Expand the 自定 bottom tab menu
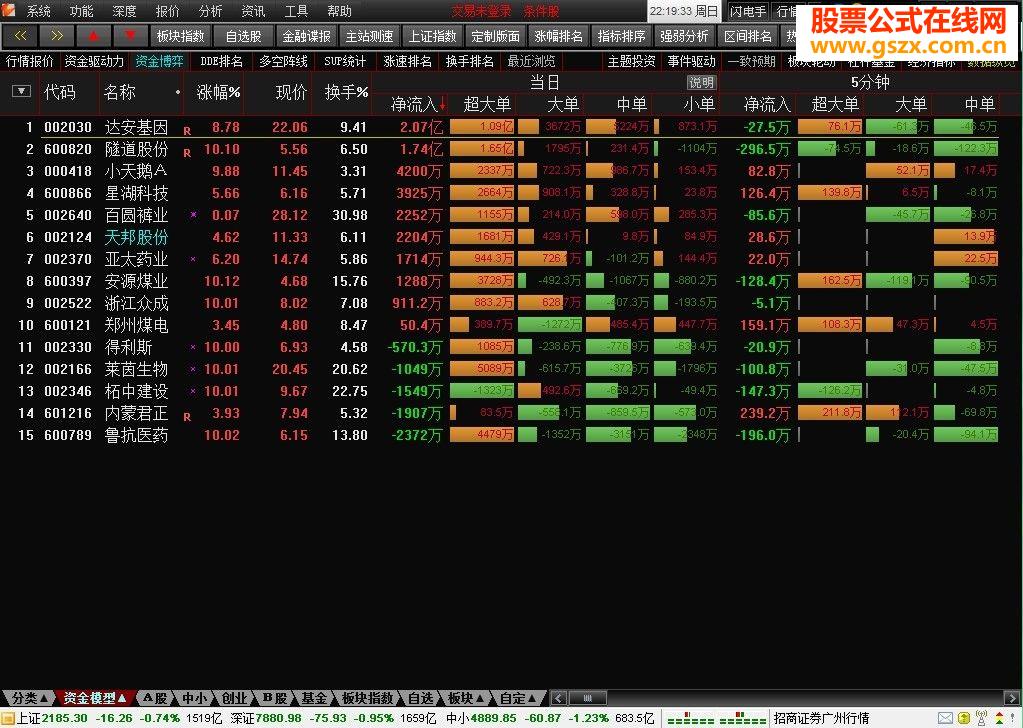Image resolution: width=1023 pixels, height=728 pixels. pyautogui.click(x=532, y=698)
